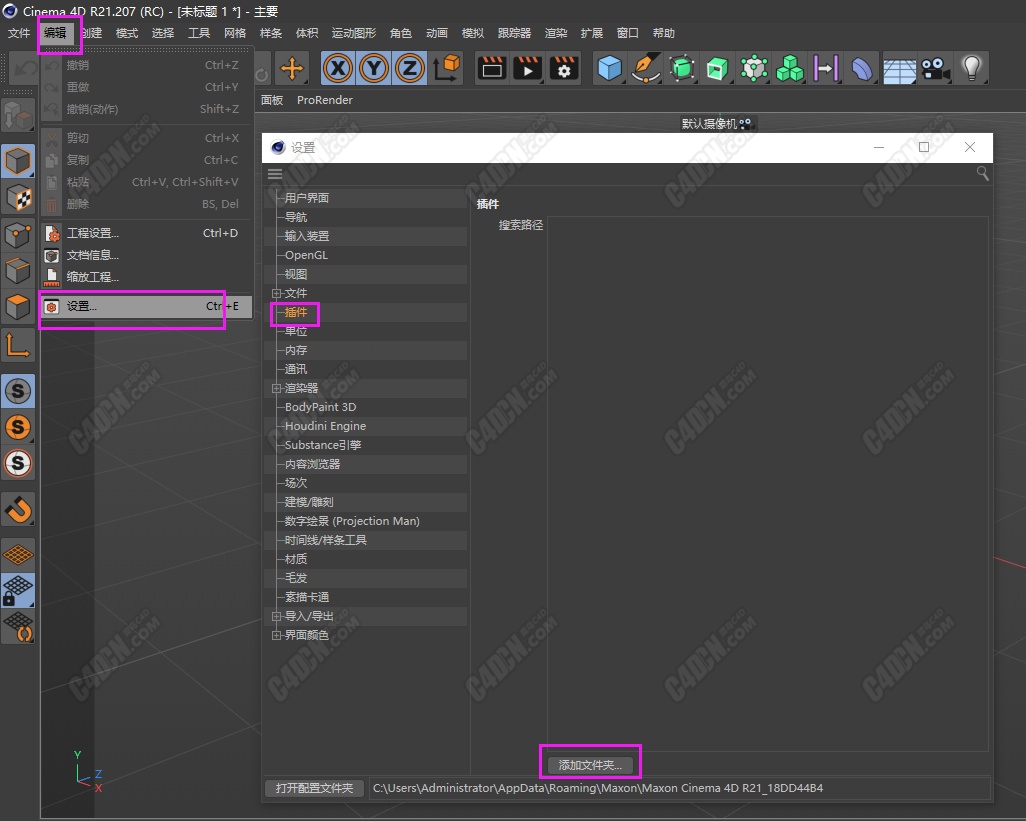Click the subdivision surface generator icon
1026x821 pixels.
point(682,68)
